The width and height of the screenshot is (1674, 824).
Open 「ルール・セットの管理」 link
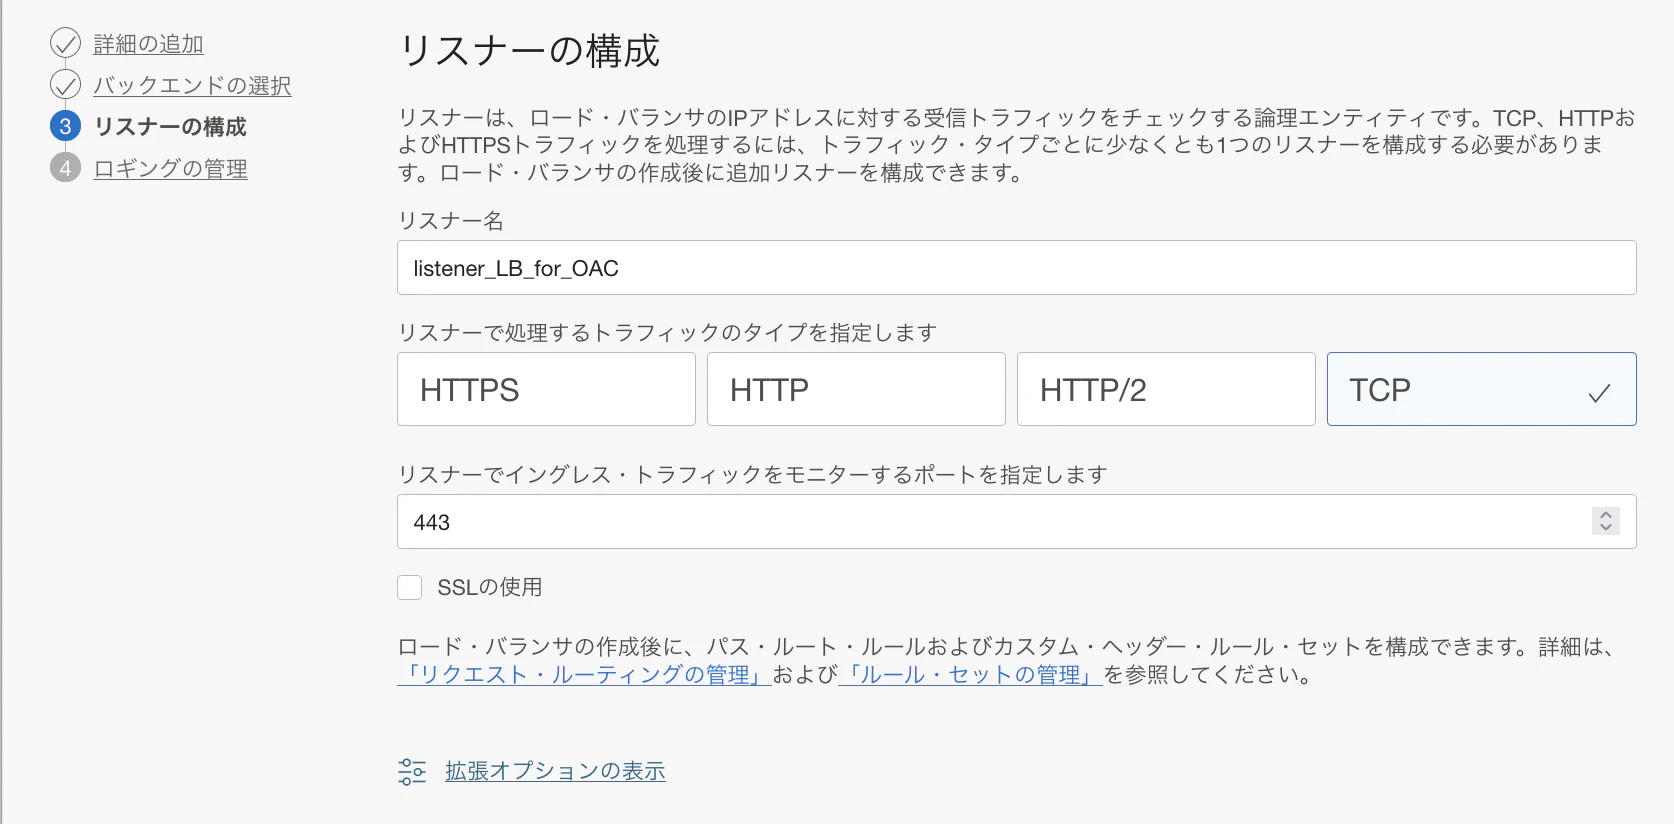[x=970, y=675]
